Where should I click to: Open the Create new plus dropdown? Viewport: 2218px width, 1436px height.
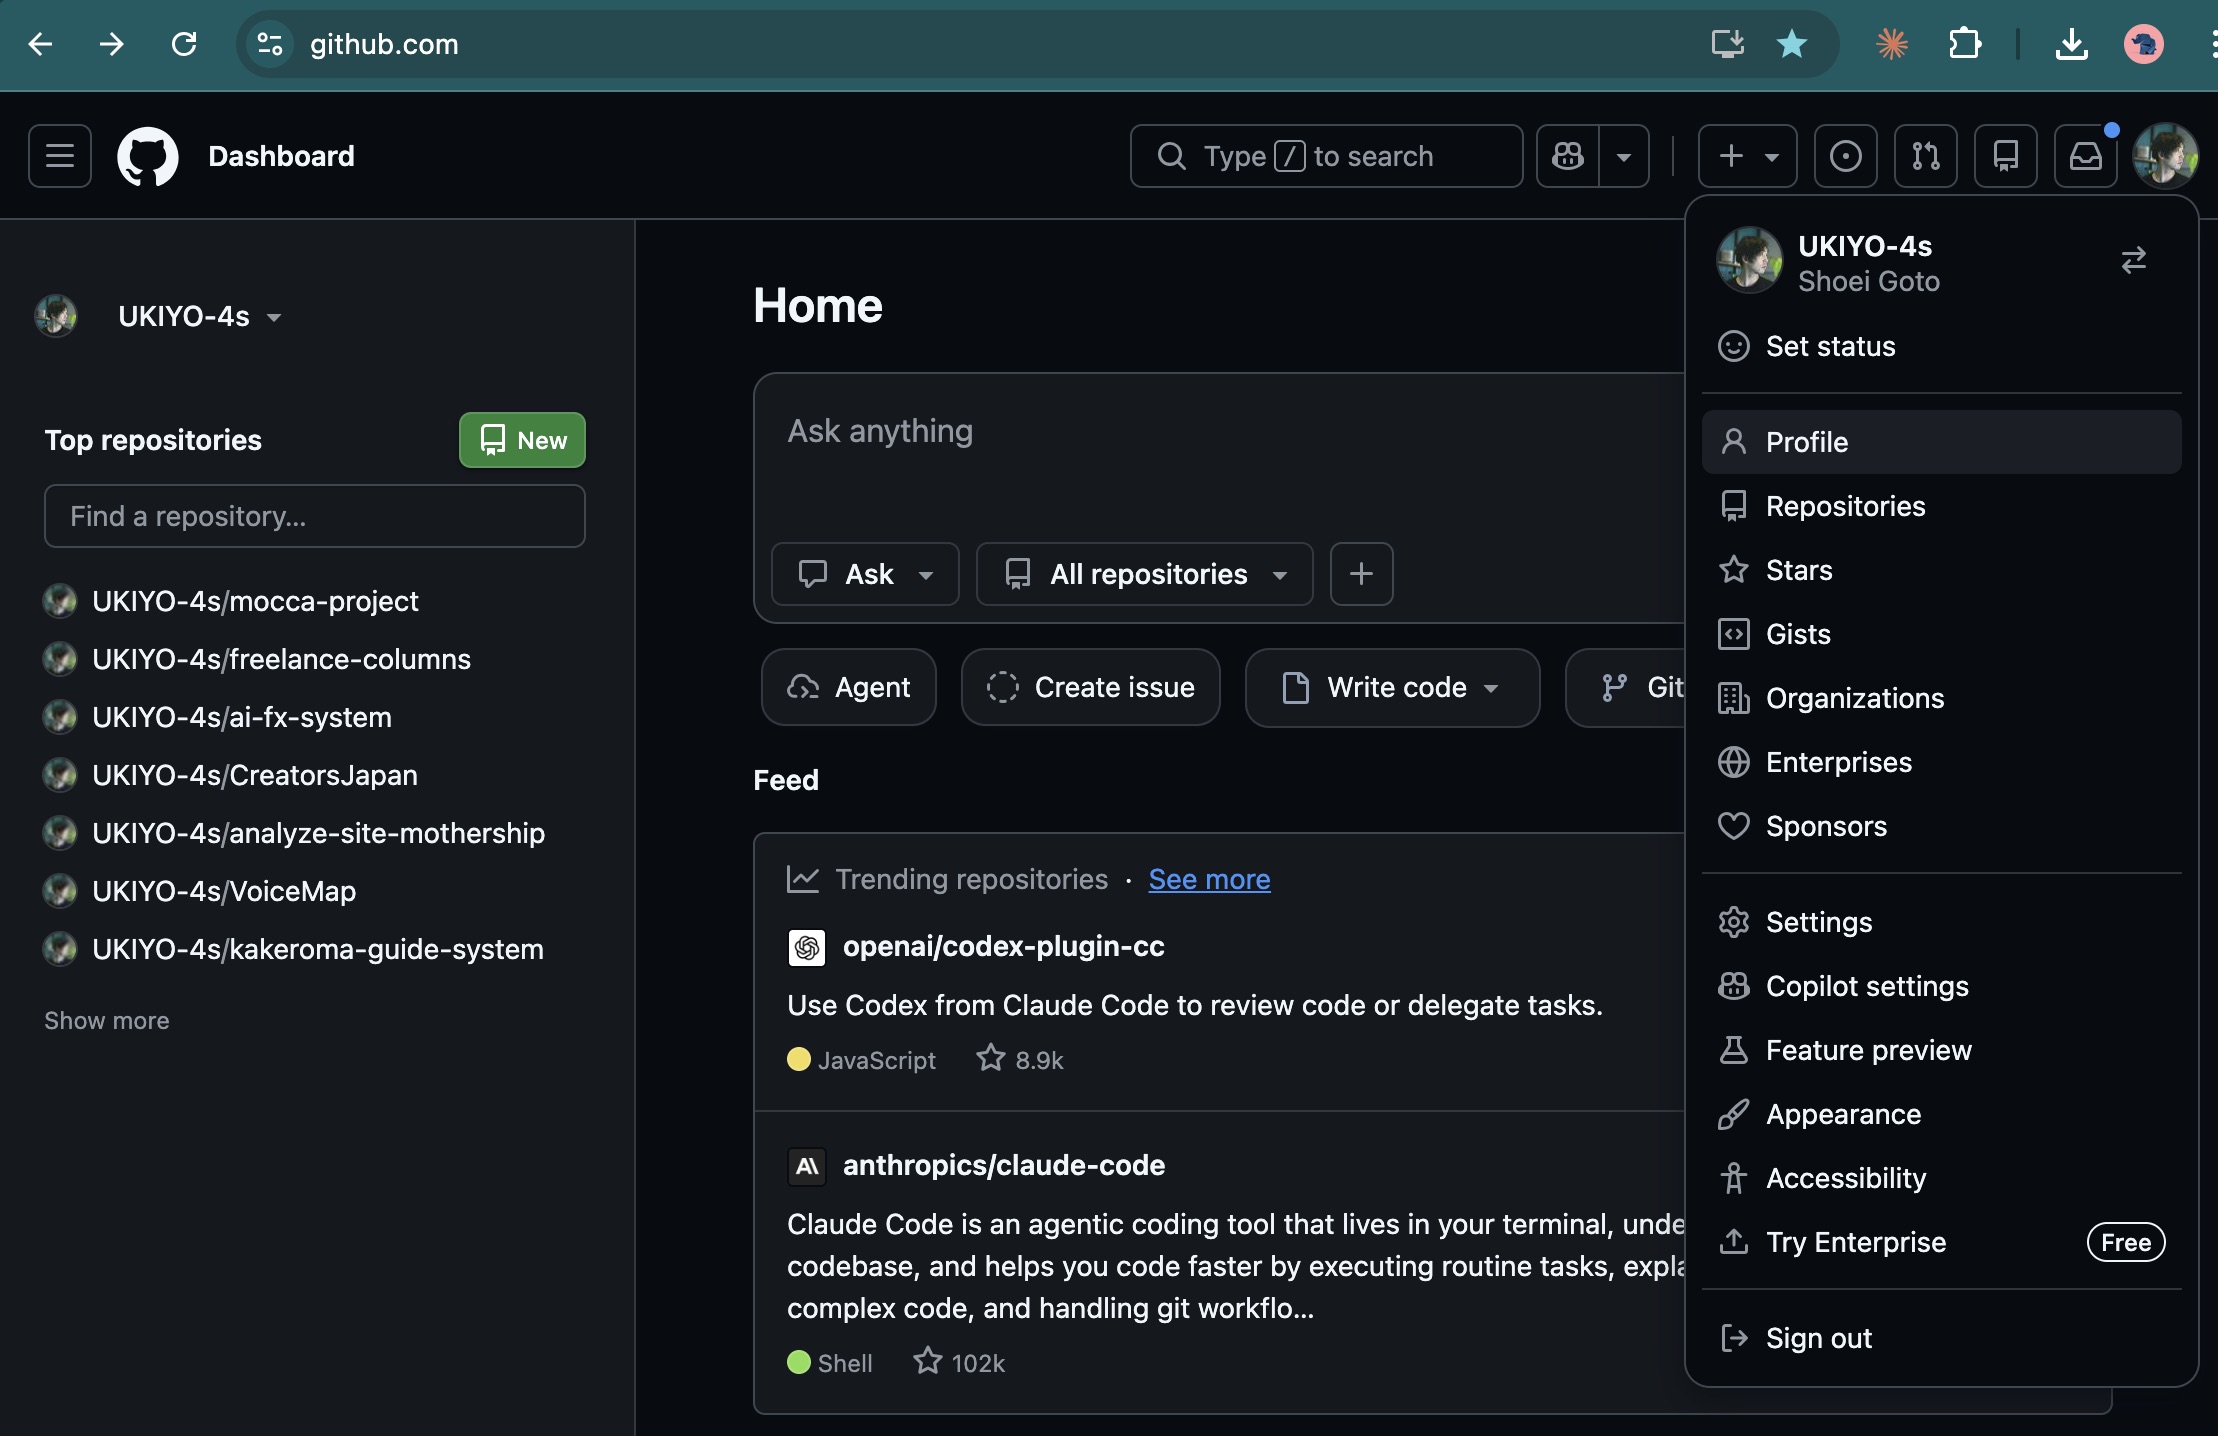coord(1748,156)
